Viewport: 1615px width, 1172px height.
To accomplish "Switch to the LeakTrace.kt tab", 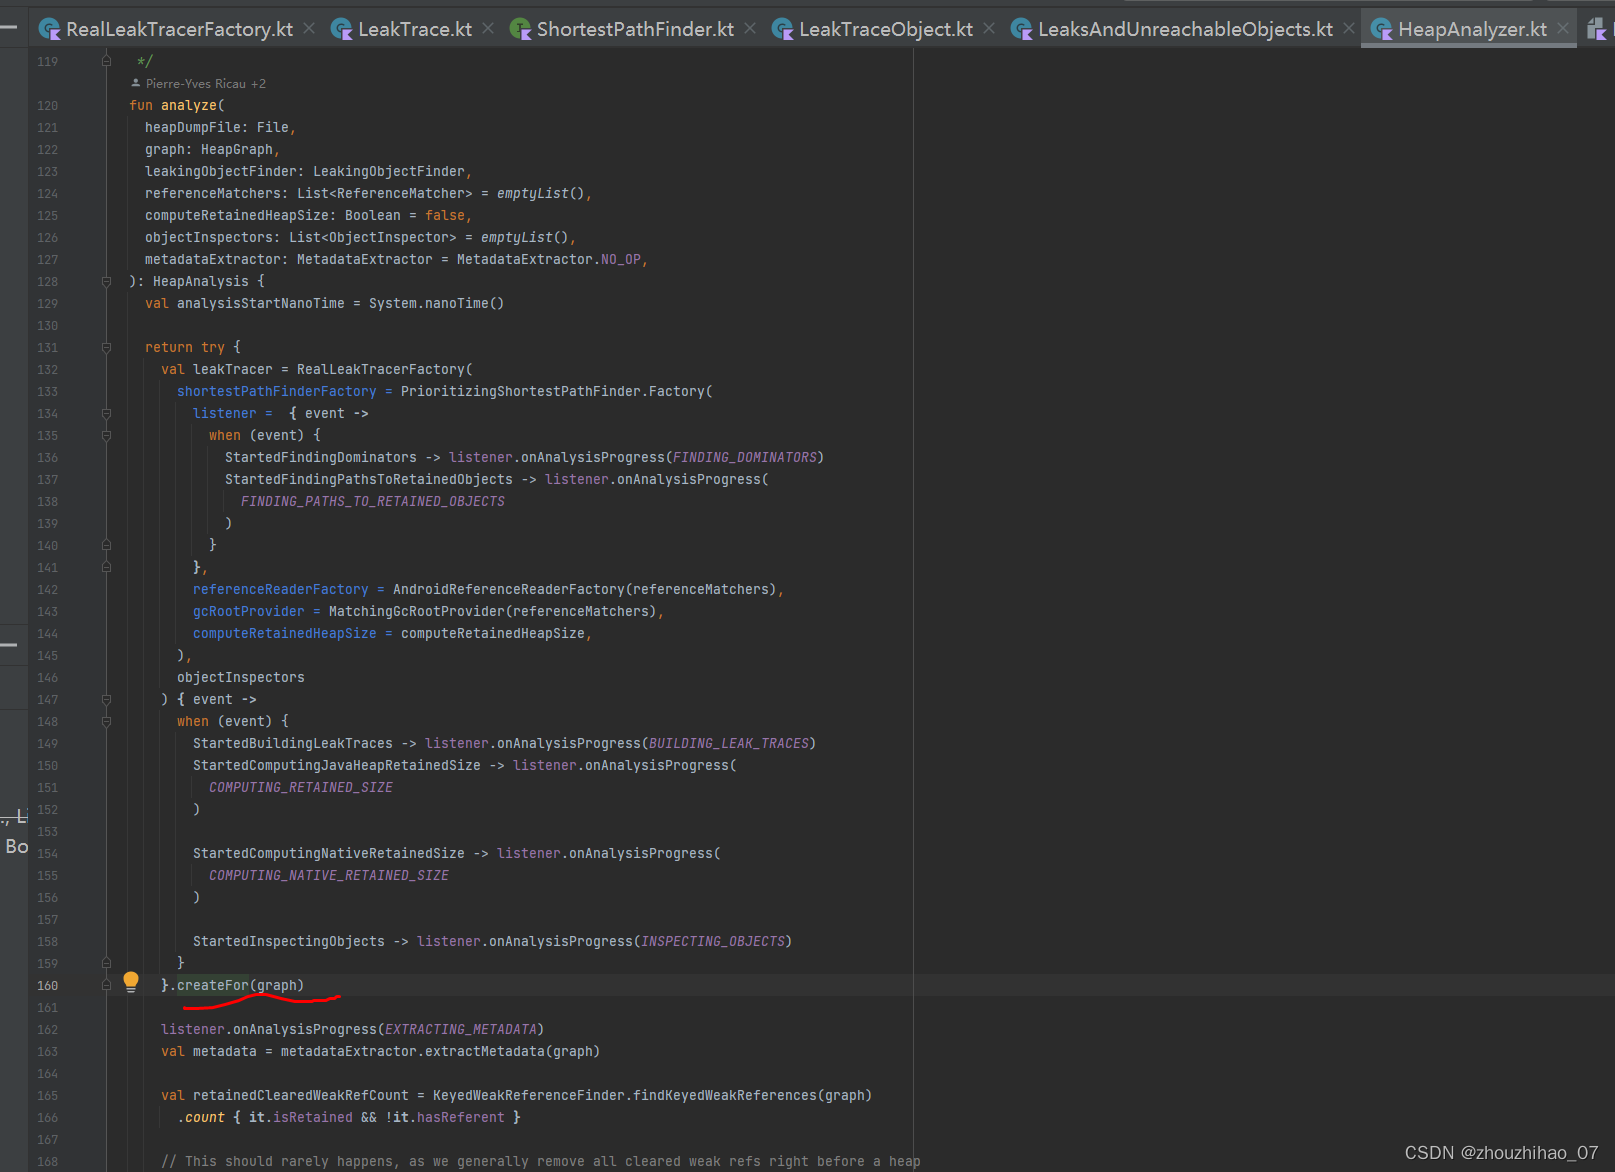I will [x=415, y=29].
